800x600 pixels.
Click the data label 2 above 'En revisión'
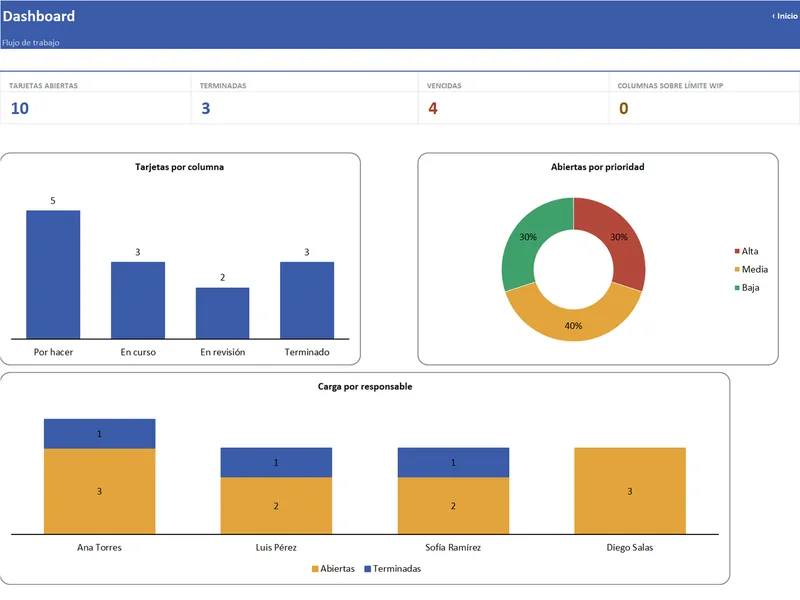click(222, 278)
